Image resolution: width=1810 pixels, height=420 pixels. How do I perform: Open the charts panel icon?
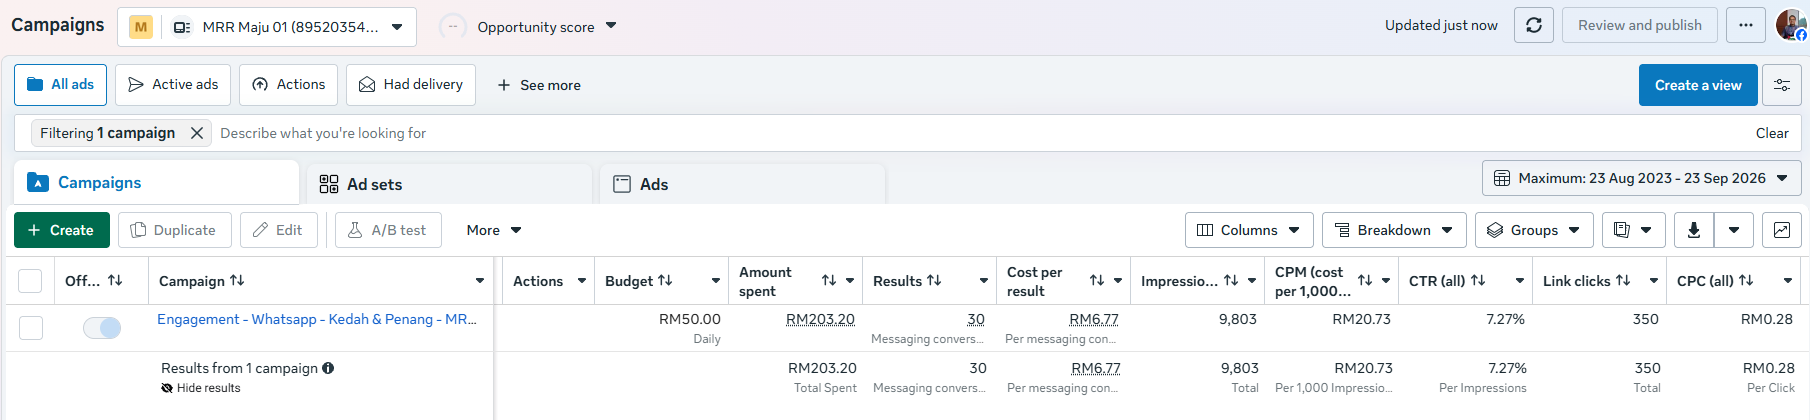pyautogui.click(x=1781, y=230)
